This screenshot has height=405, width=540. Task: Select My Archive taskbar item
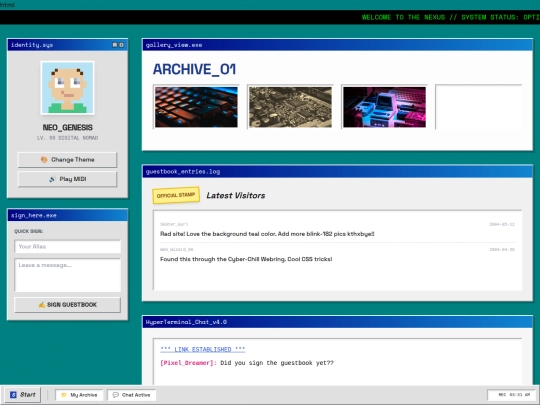click(x=79, y=395)
